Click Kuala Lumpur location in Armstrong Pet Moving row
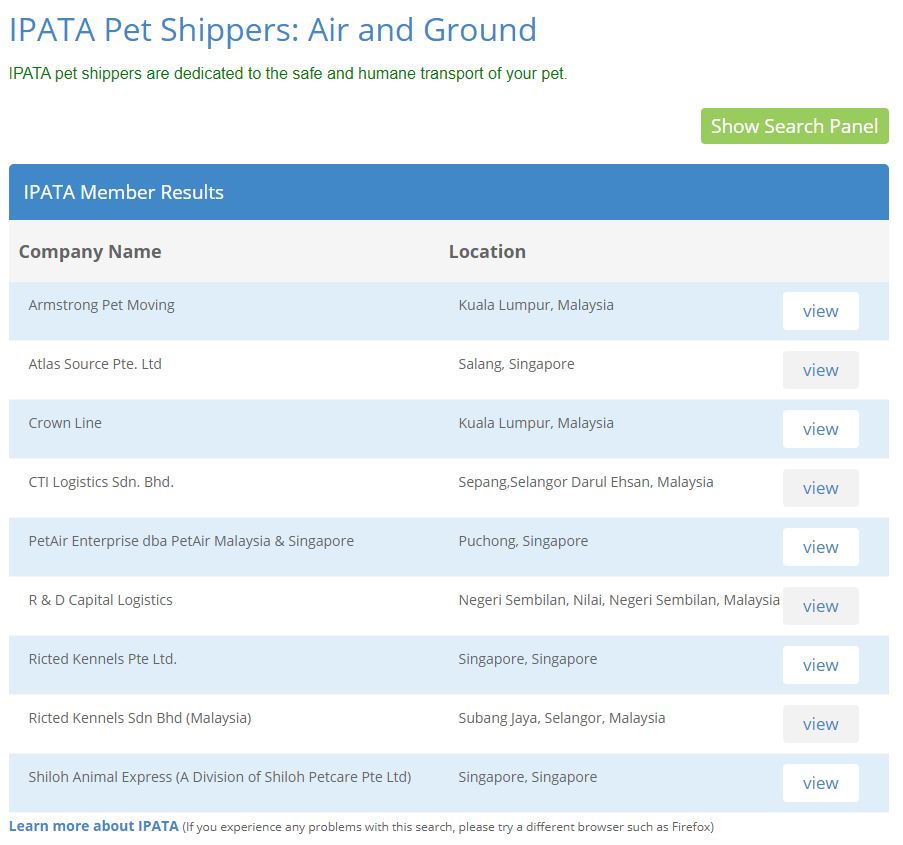903x845 pixels. point(536,305)
